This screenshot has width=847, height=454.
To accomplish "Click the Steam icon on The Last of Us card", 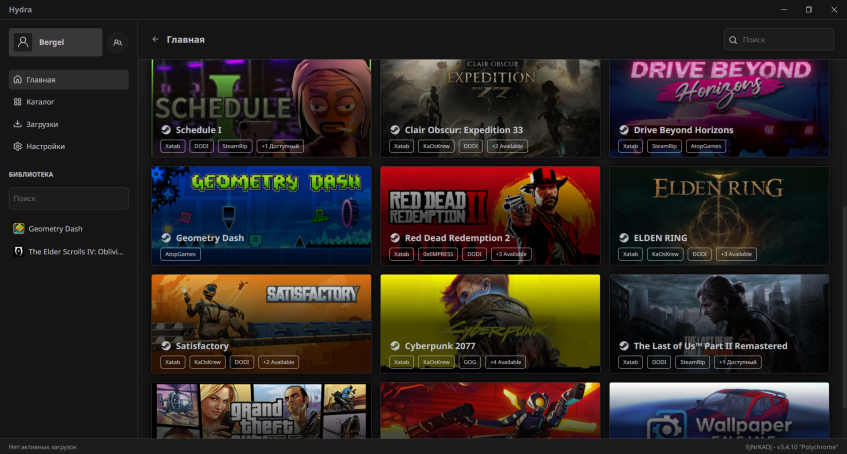I will click(624, 346).
